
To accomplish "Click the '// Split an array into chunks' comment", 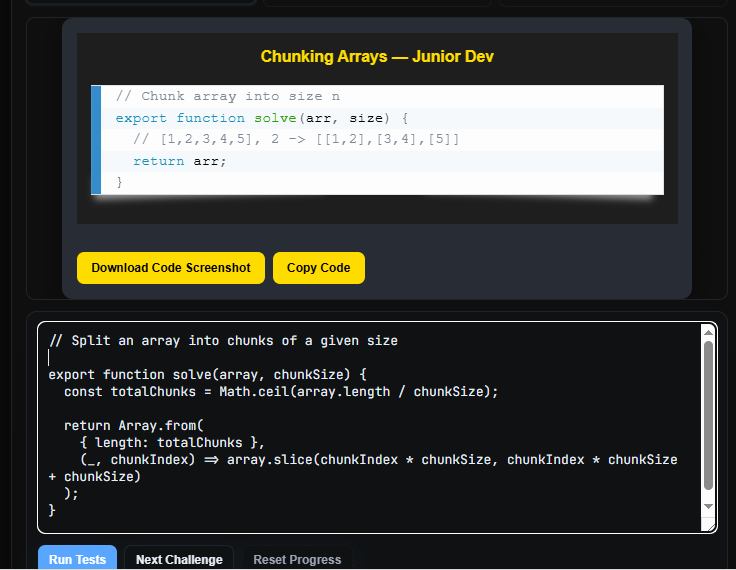I will [x=223, y=340].
